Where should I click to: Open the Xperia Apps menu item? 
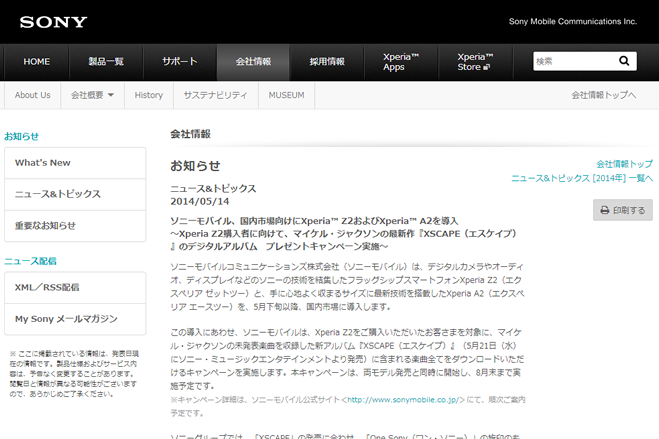coord(401,62)
